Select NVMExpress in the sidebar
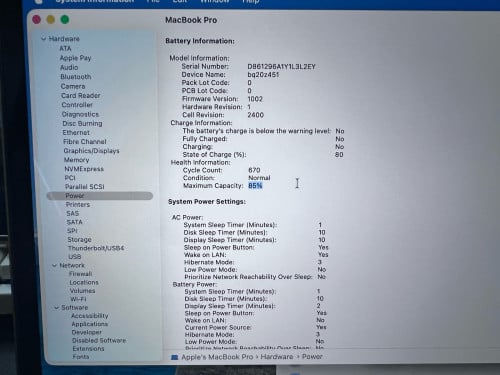Viewport: 500px width, 375px height. click(x=84, y=169)
